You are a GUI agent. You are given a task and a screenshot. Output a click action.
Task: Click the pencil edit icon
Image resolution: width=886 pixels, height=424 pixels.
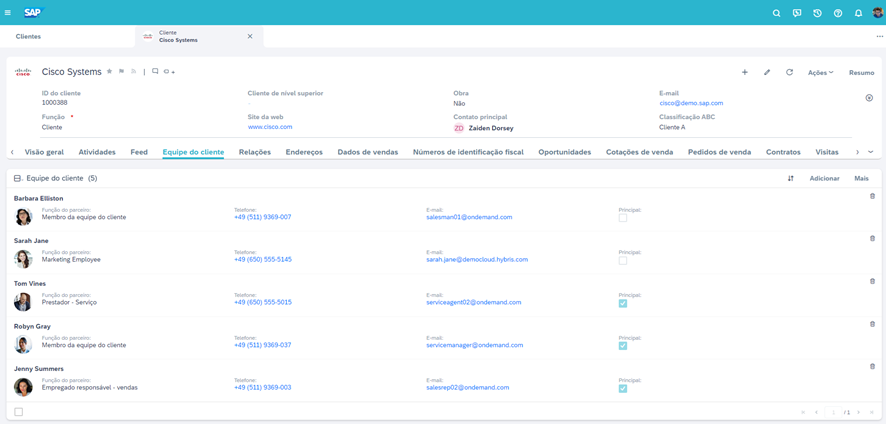point(767,72)
